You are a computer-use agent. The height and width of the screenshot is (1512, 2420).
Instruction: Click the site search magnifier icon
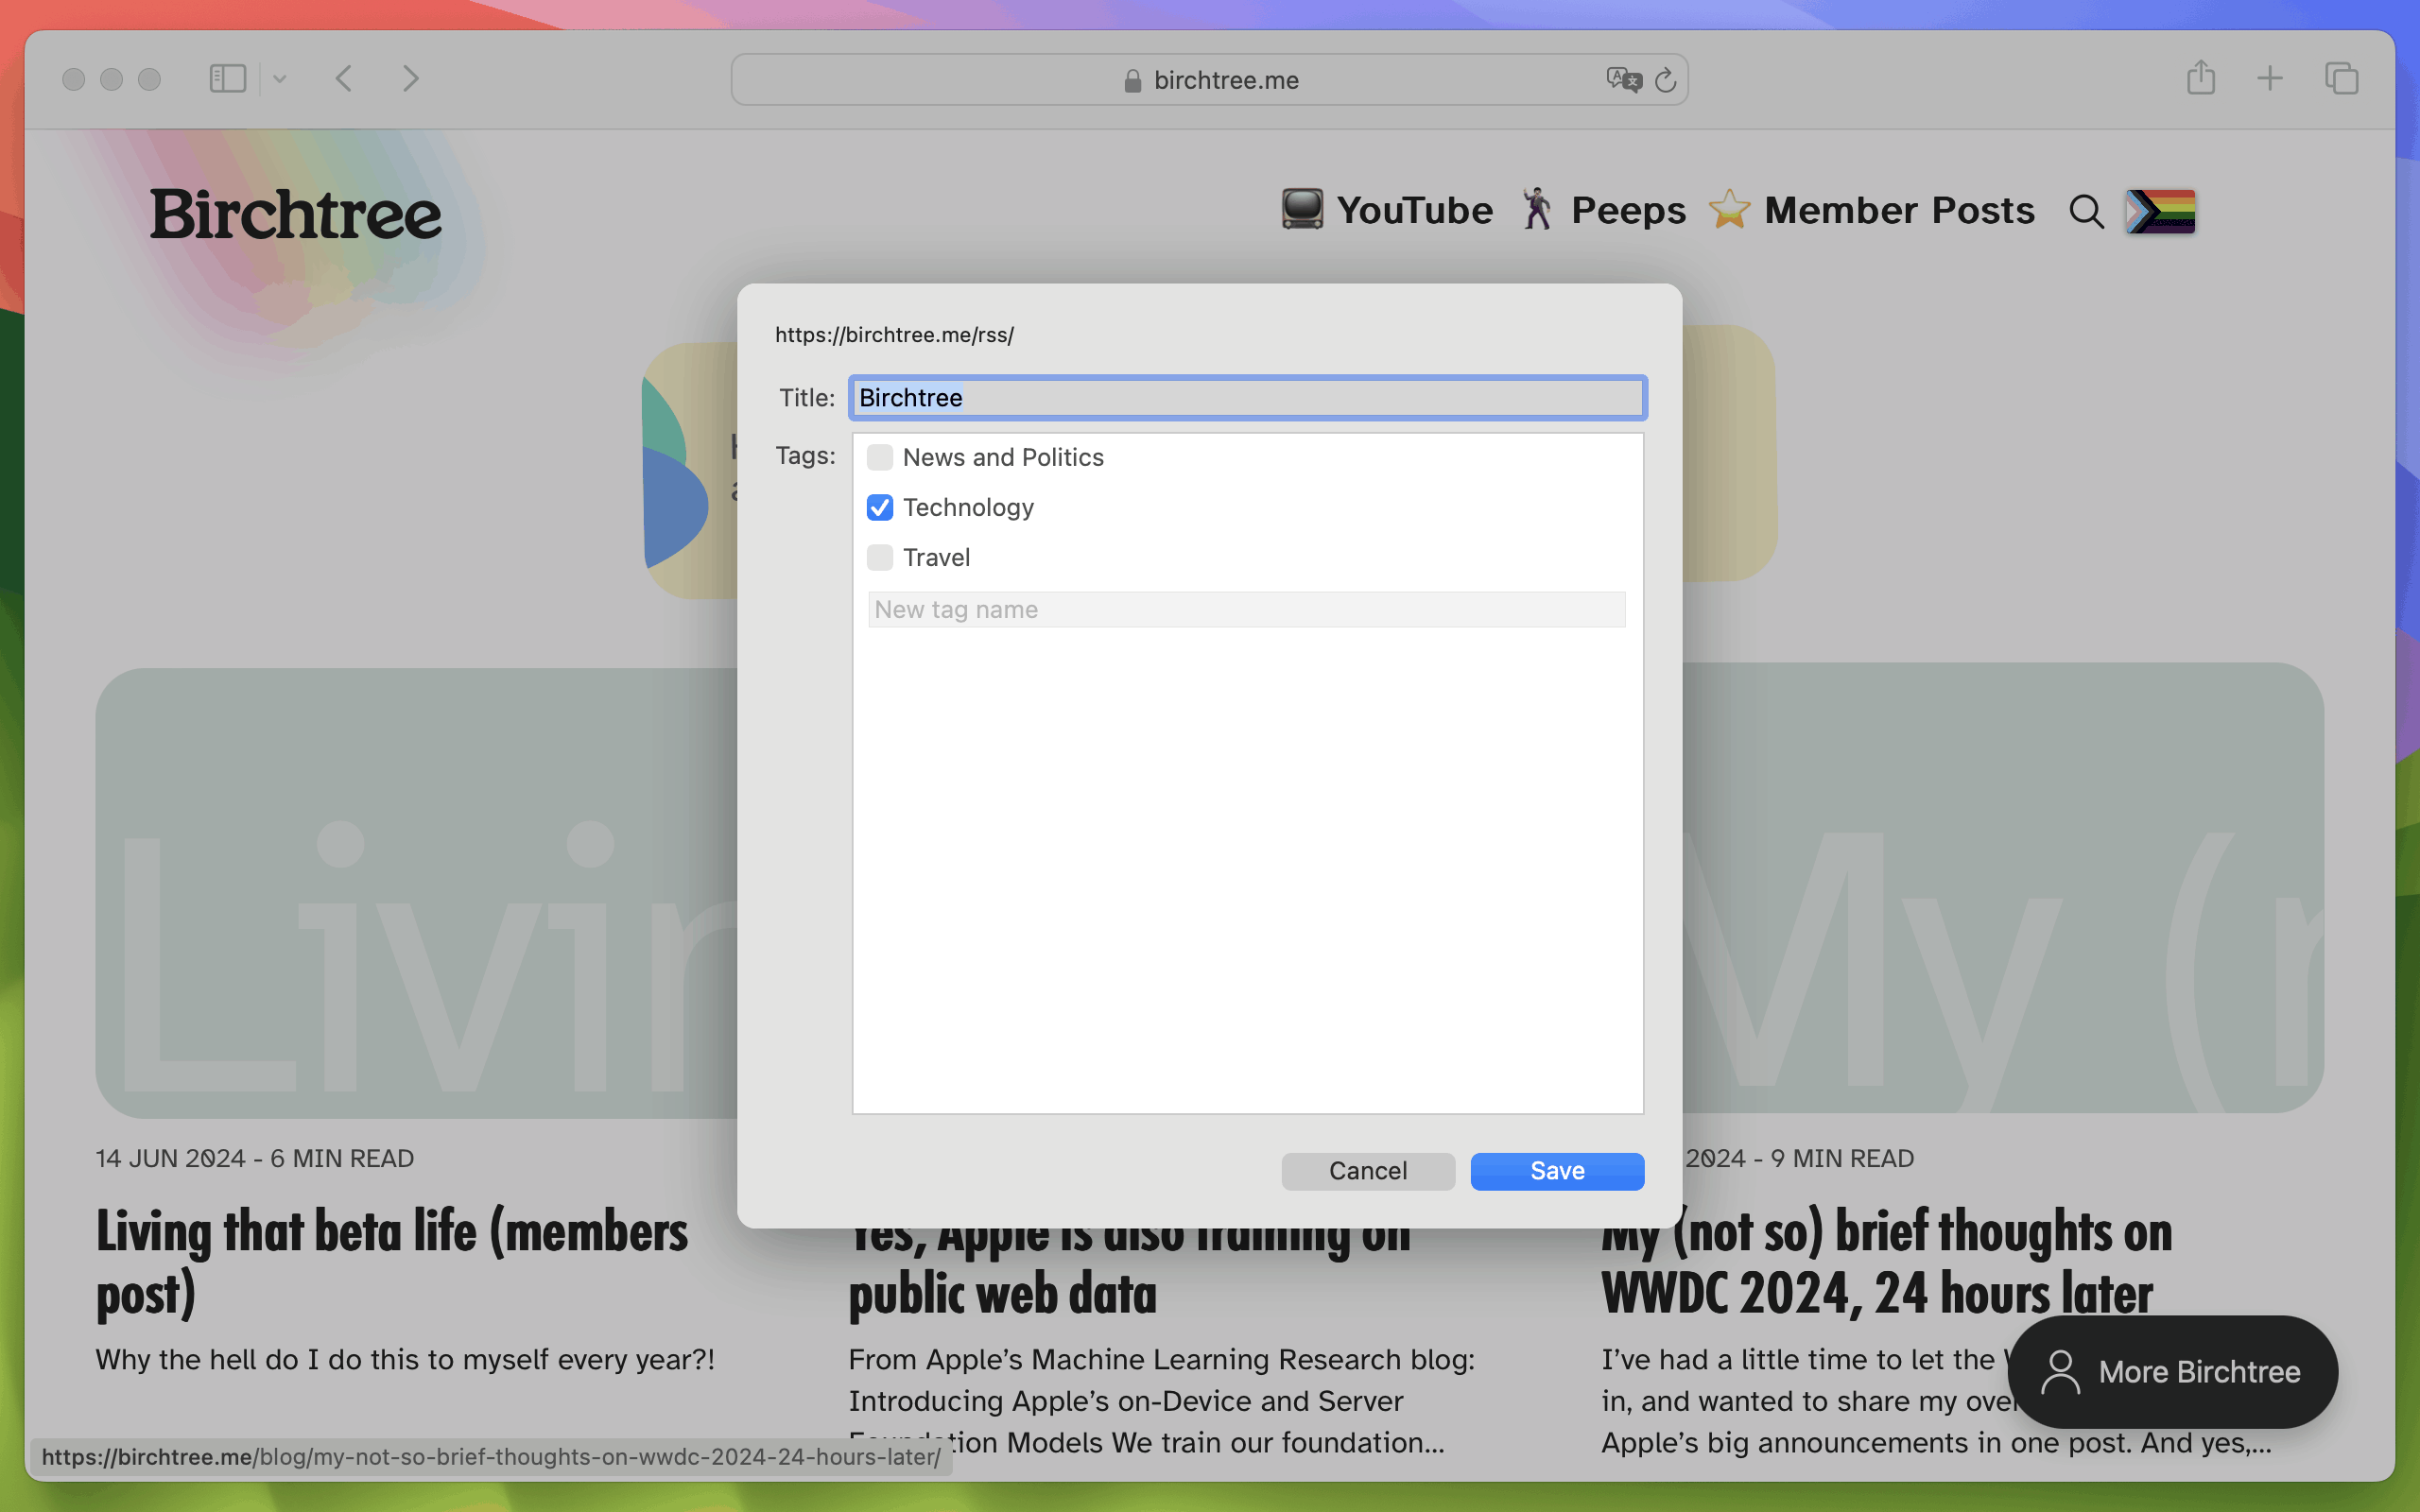point(2086,211)
